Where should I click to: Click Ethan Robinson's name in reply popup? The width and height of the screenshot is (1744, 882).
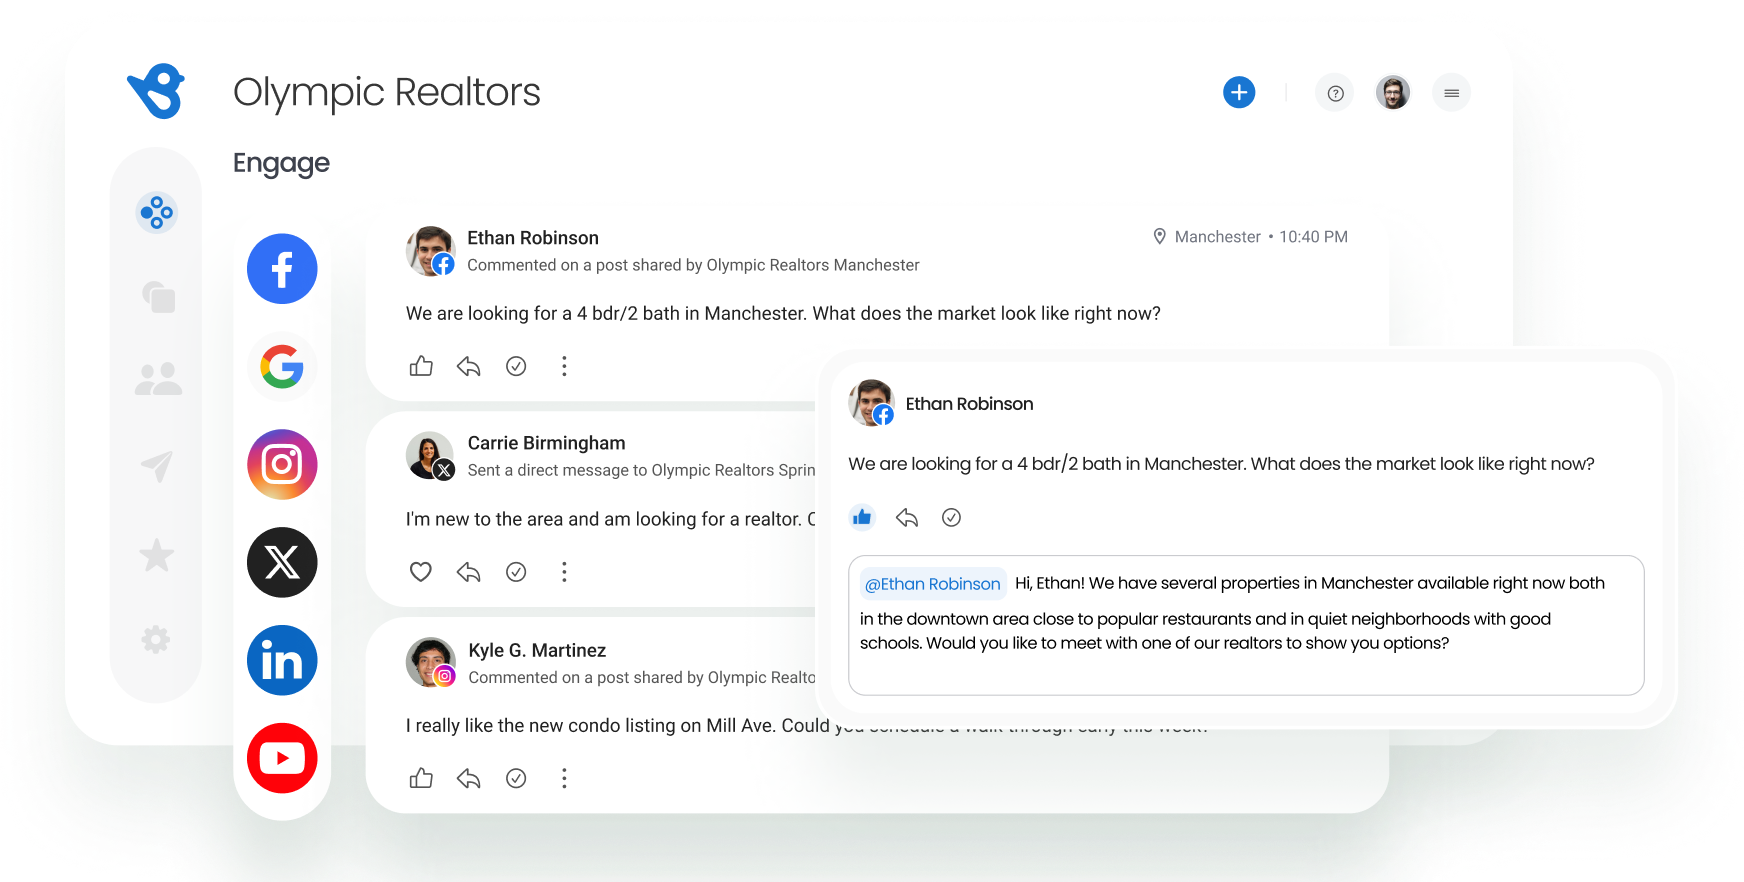[969, 404]
